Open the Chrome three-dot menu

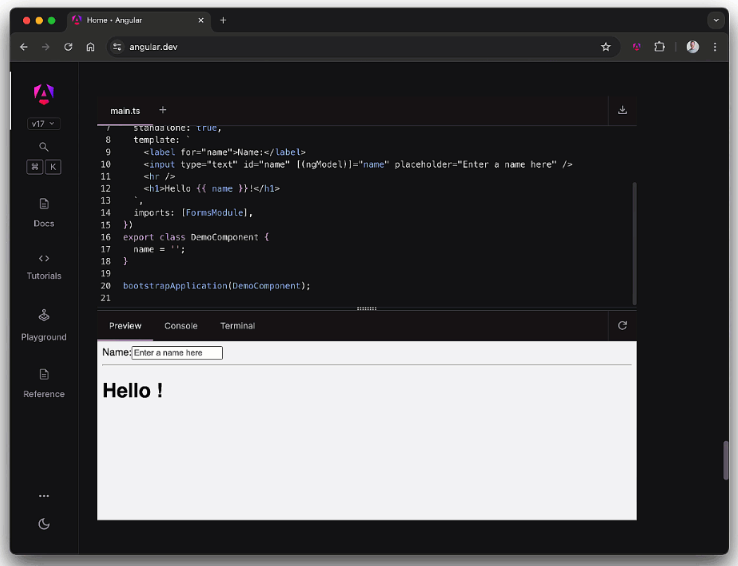click(x=715, y=47)
